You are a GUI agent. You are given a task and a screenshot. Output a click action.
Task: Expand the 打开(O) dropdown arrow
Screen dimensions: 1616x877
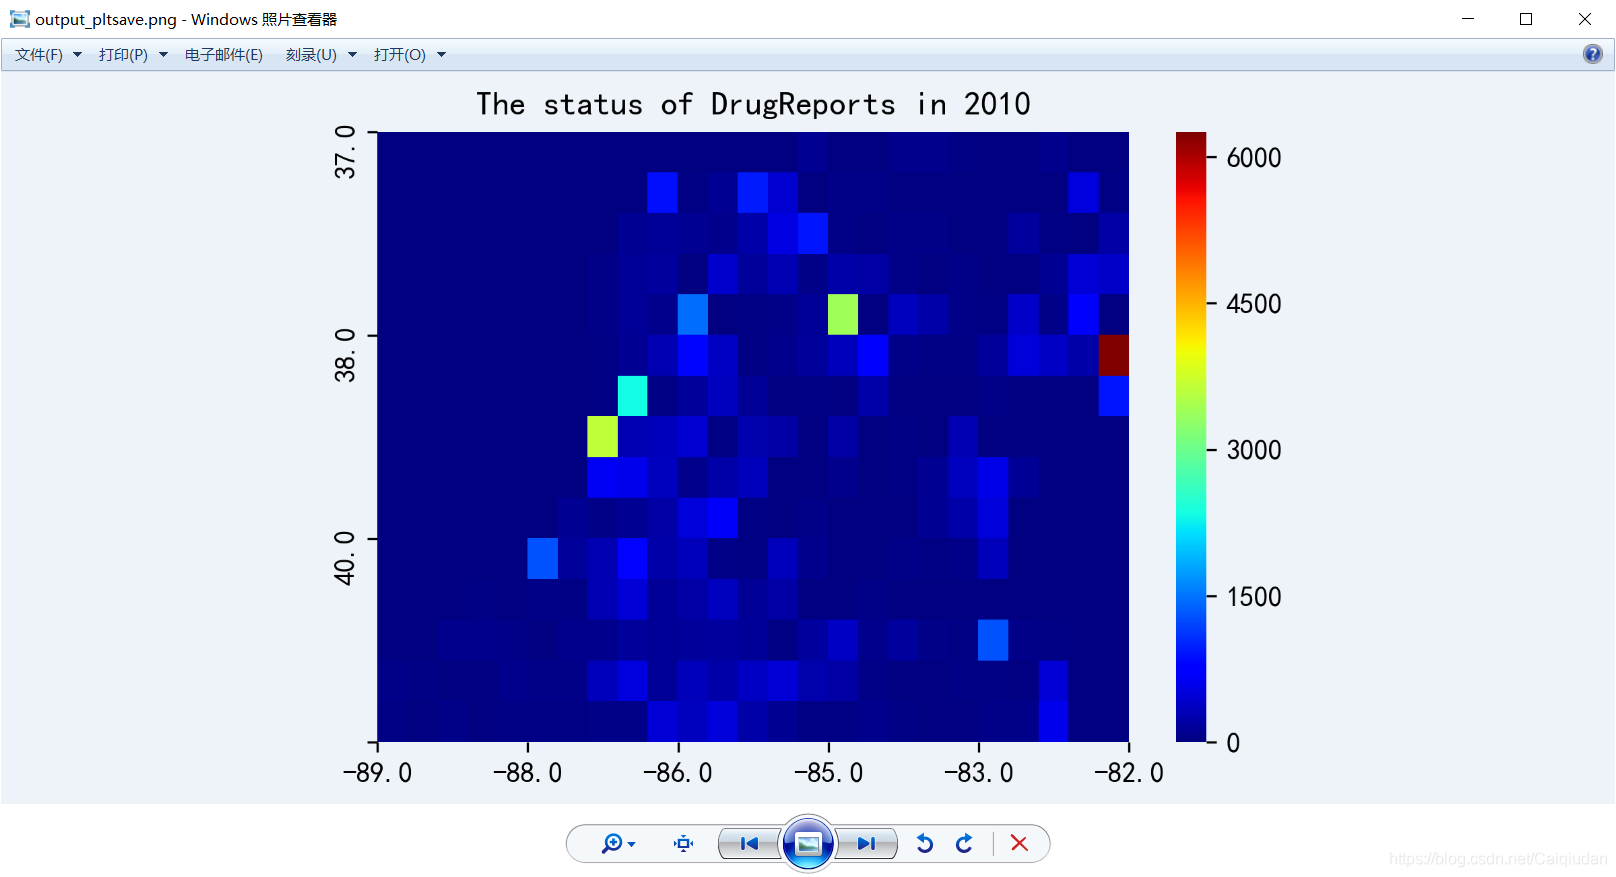[x=441, y=55]
